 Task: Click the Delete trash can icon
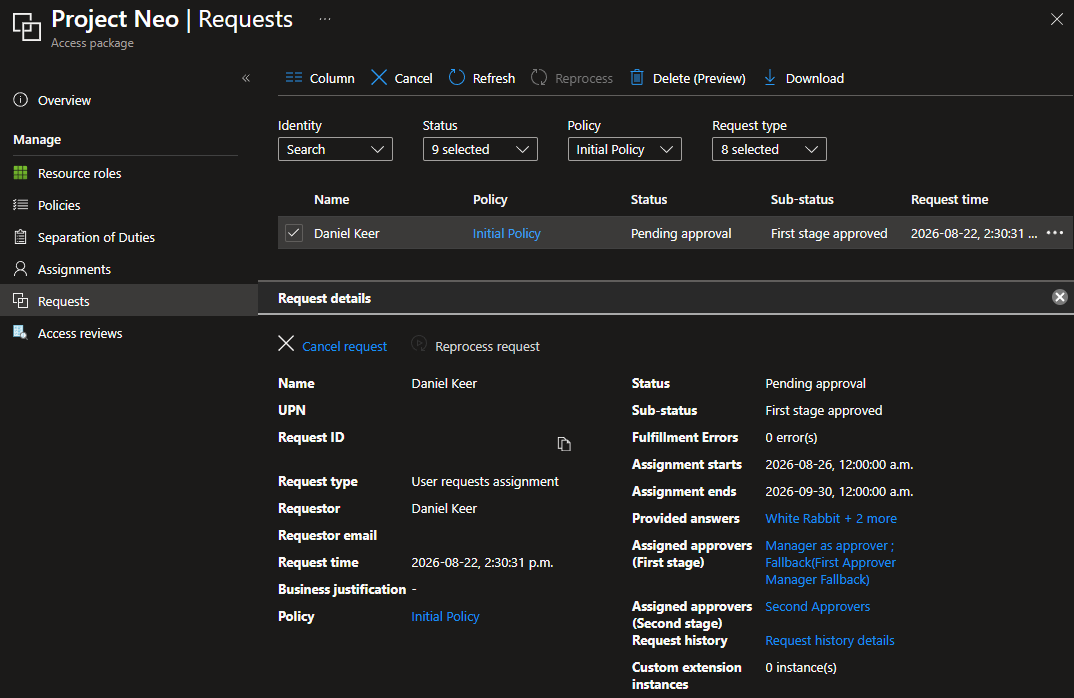pyautogui.click(x=637, y=77)
